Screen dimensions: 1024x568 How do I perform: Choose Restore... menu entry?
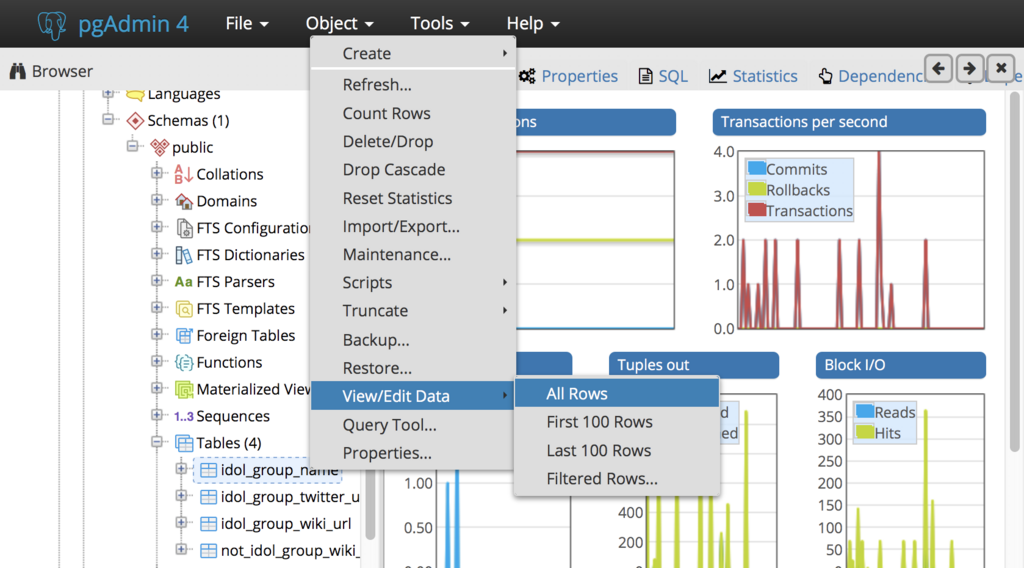click(413, 368)
